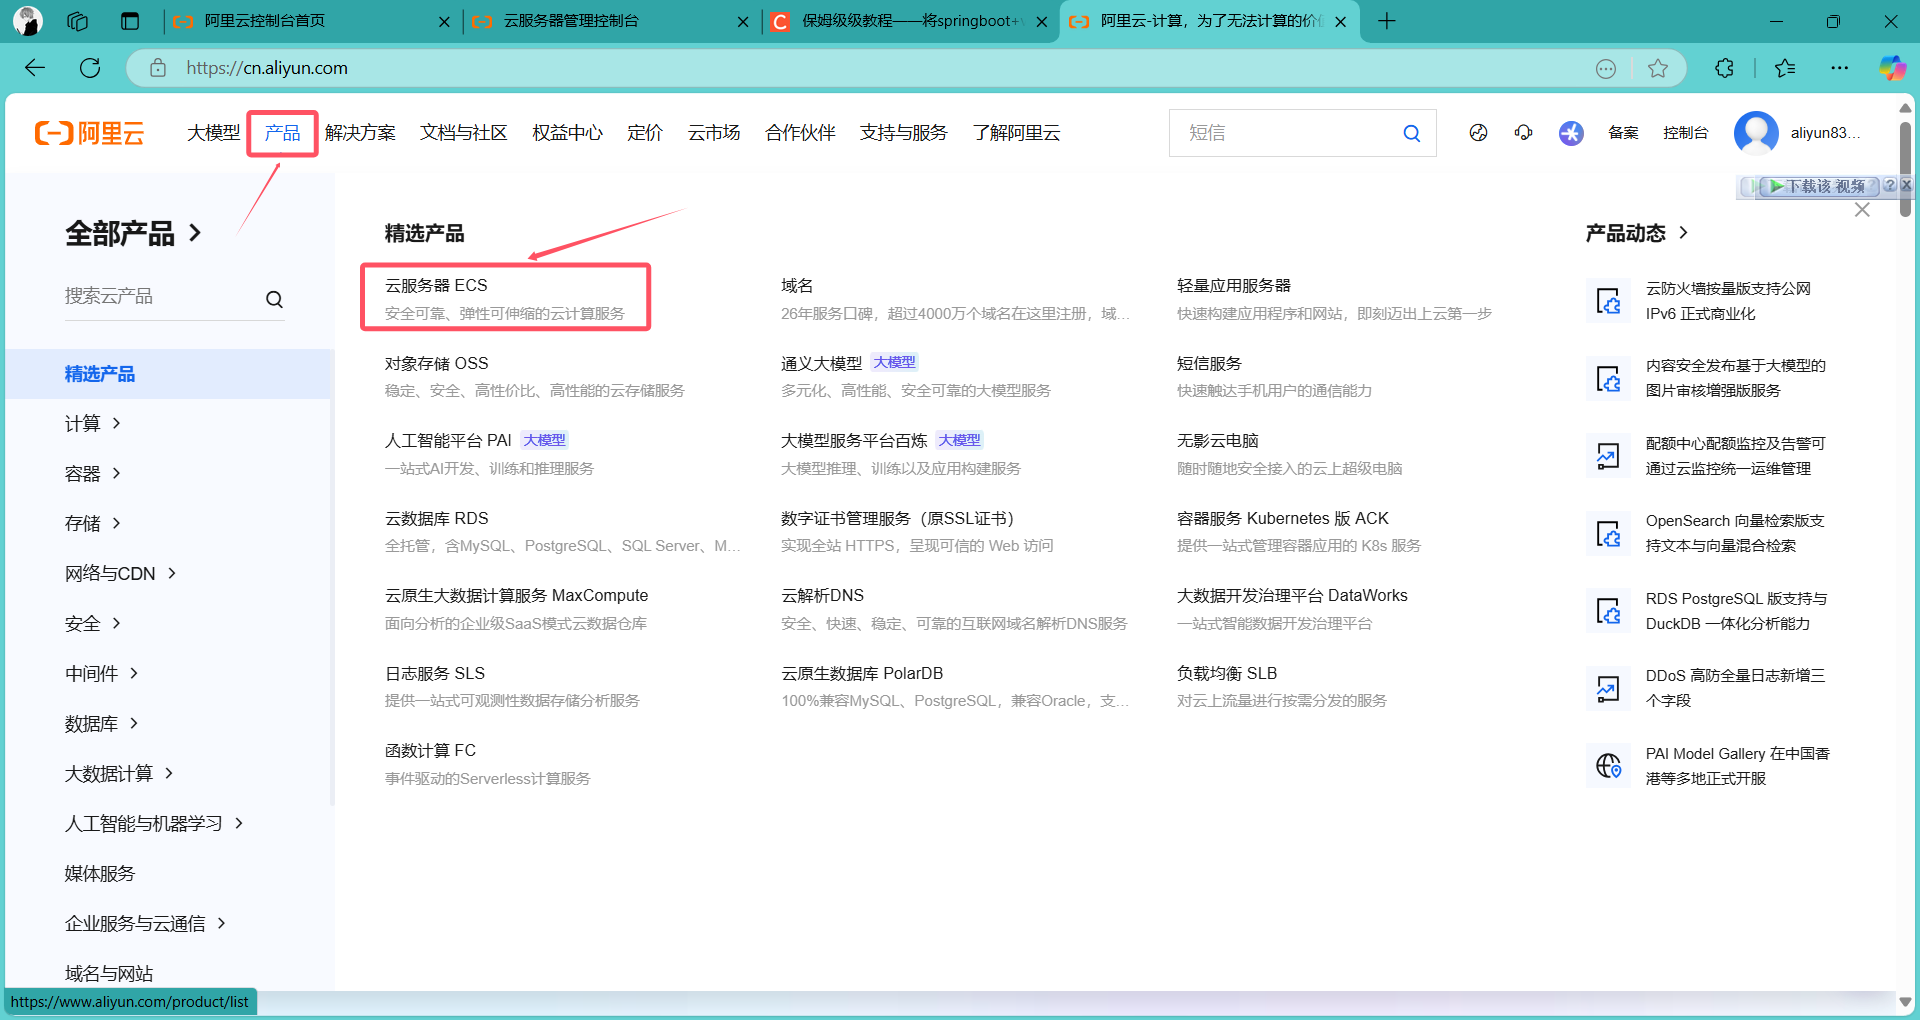Screen dimensions: 1920x1020
Task: Click the 控制台 link in the header
Action: tap(1685, 133)
